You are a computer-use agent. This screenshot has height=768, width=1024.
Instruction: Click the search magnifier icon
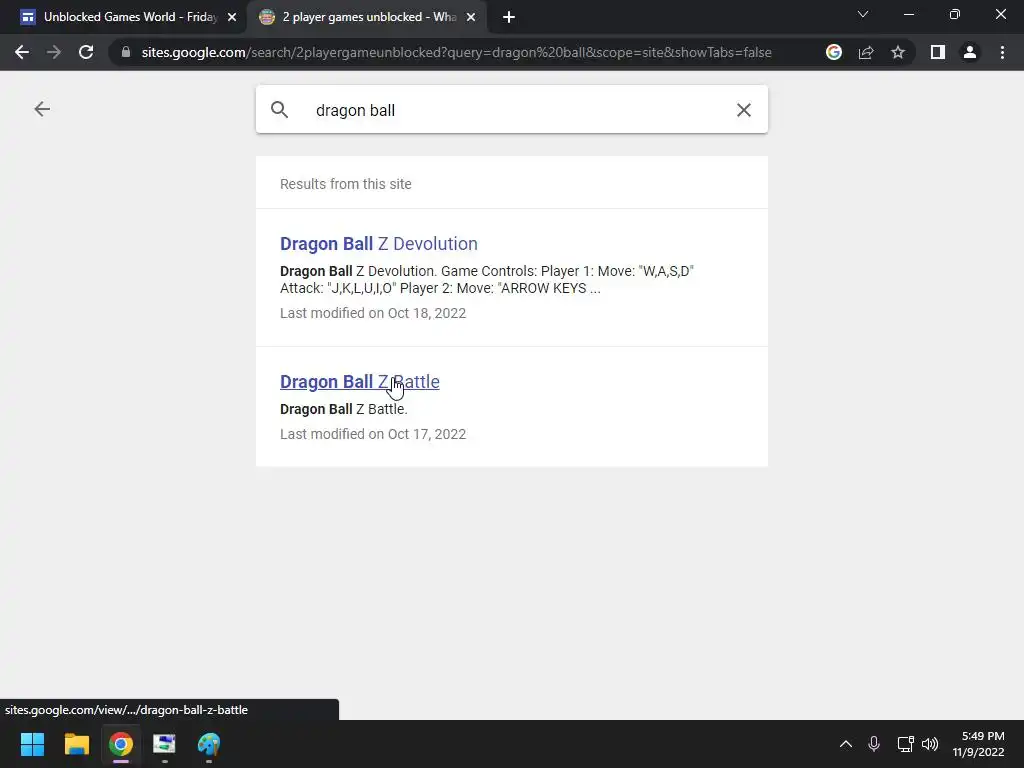[280, 110]
